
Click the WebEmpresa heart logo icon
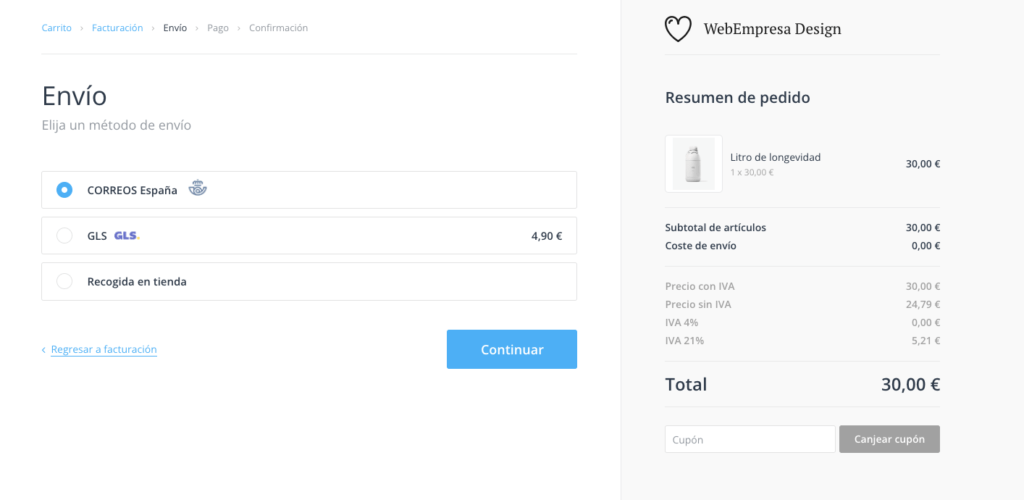coord(678,29)
